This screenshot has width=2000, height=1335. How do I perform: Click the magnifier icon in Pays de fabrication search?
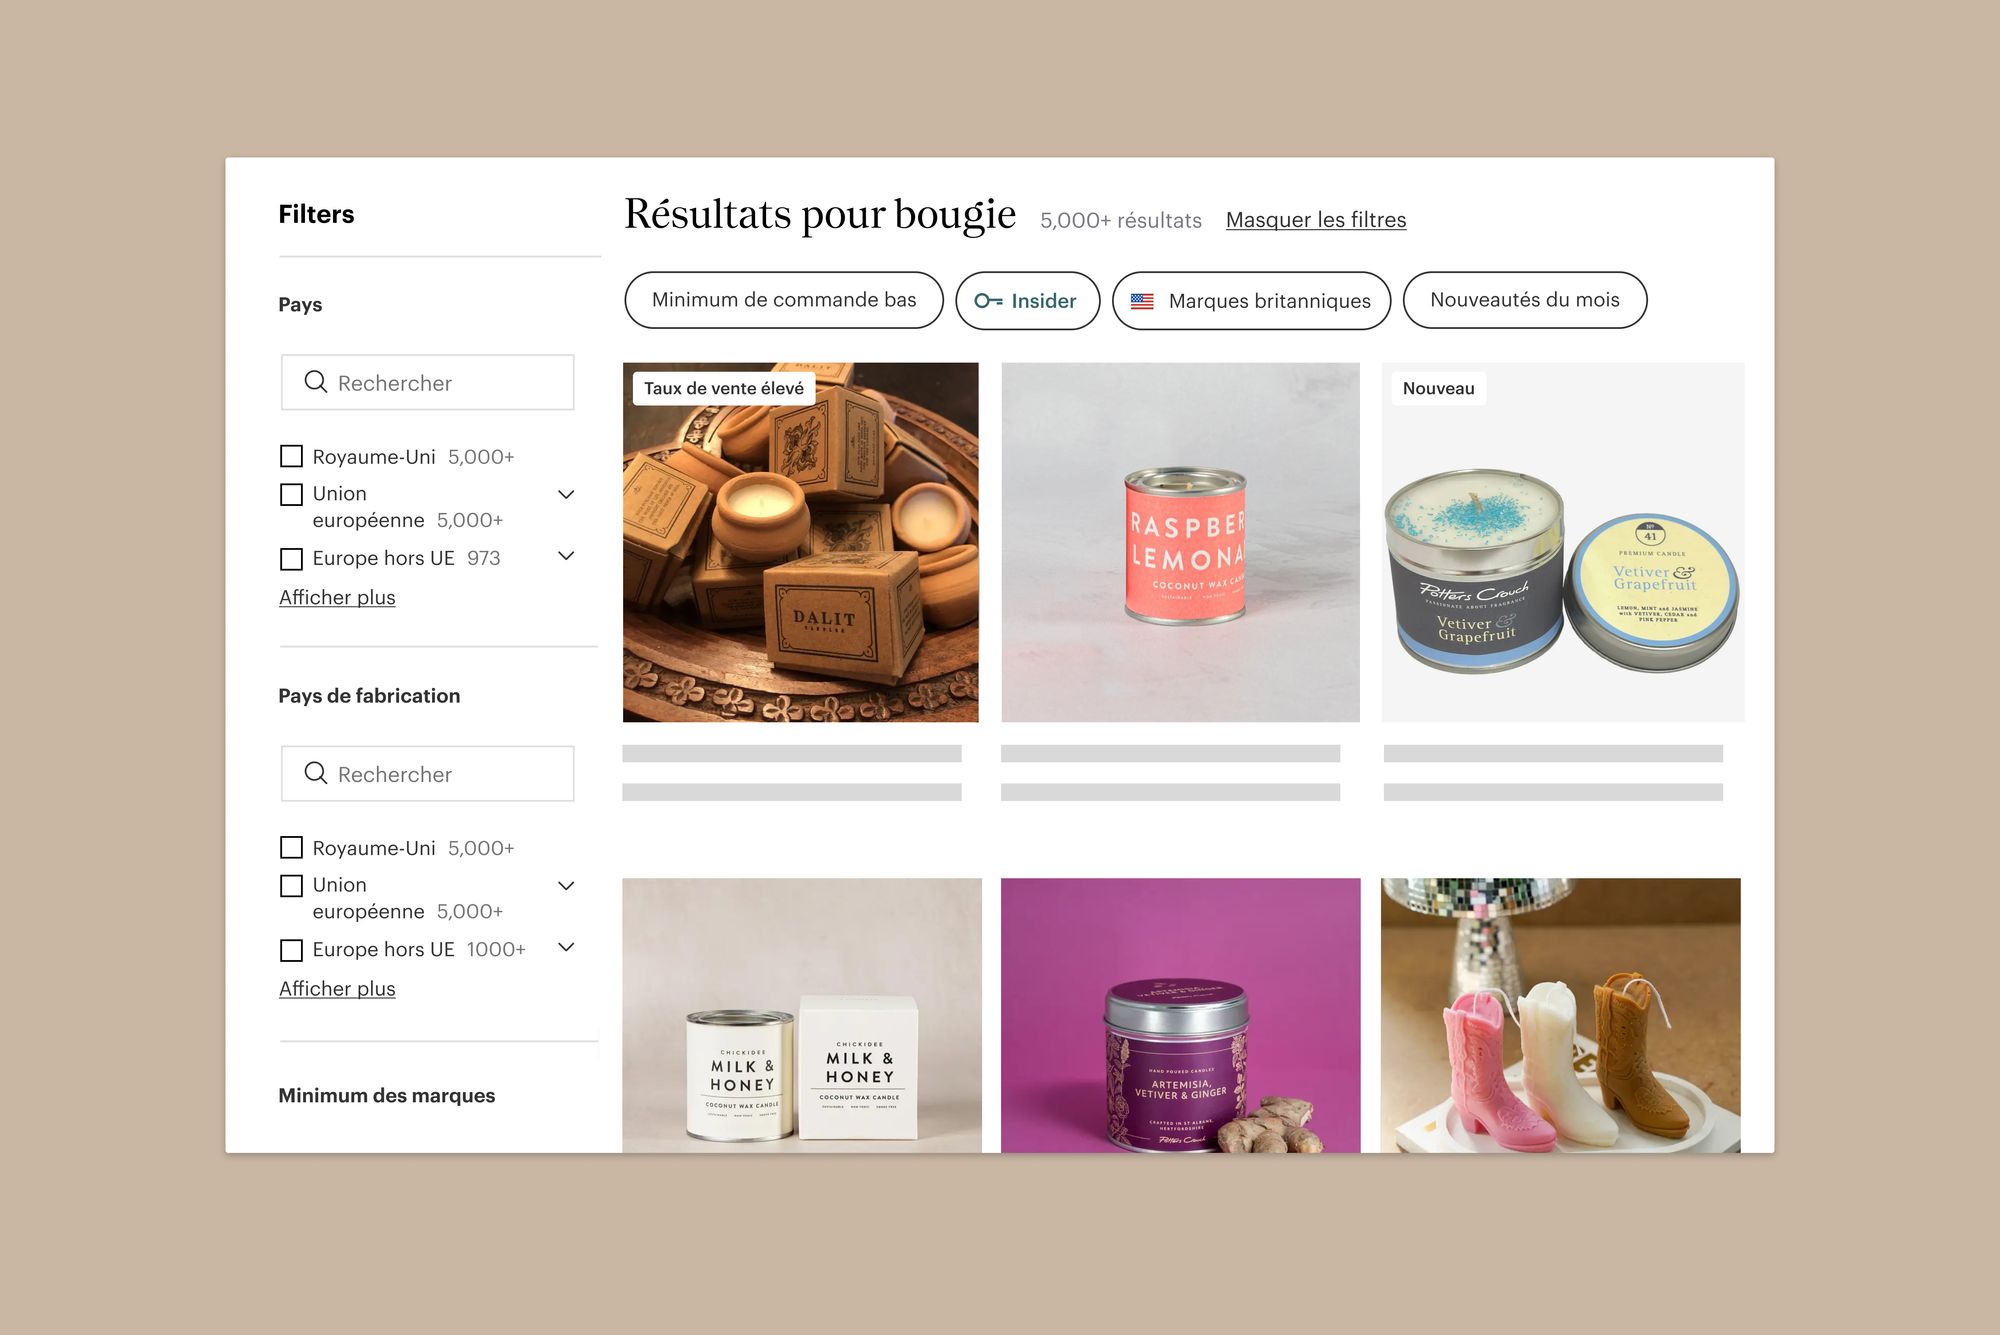[316, 773]
